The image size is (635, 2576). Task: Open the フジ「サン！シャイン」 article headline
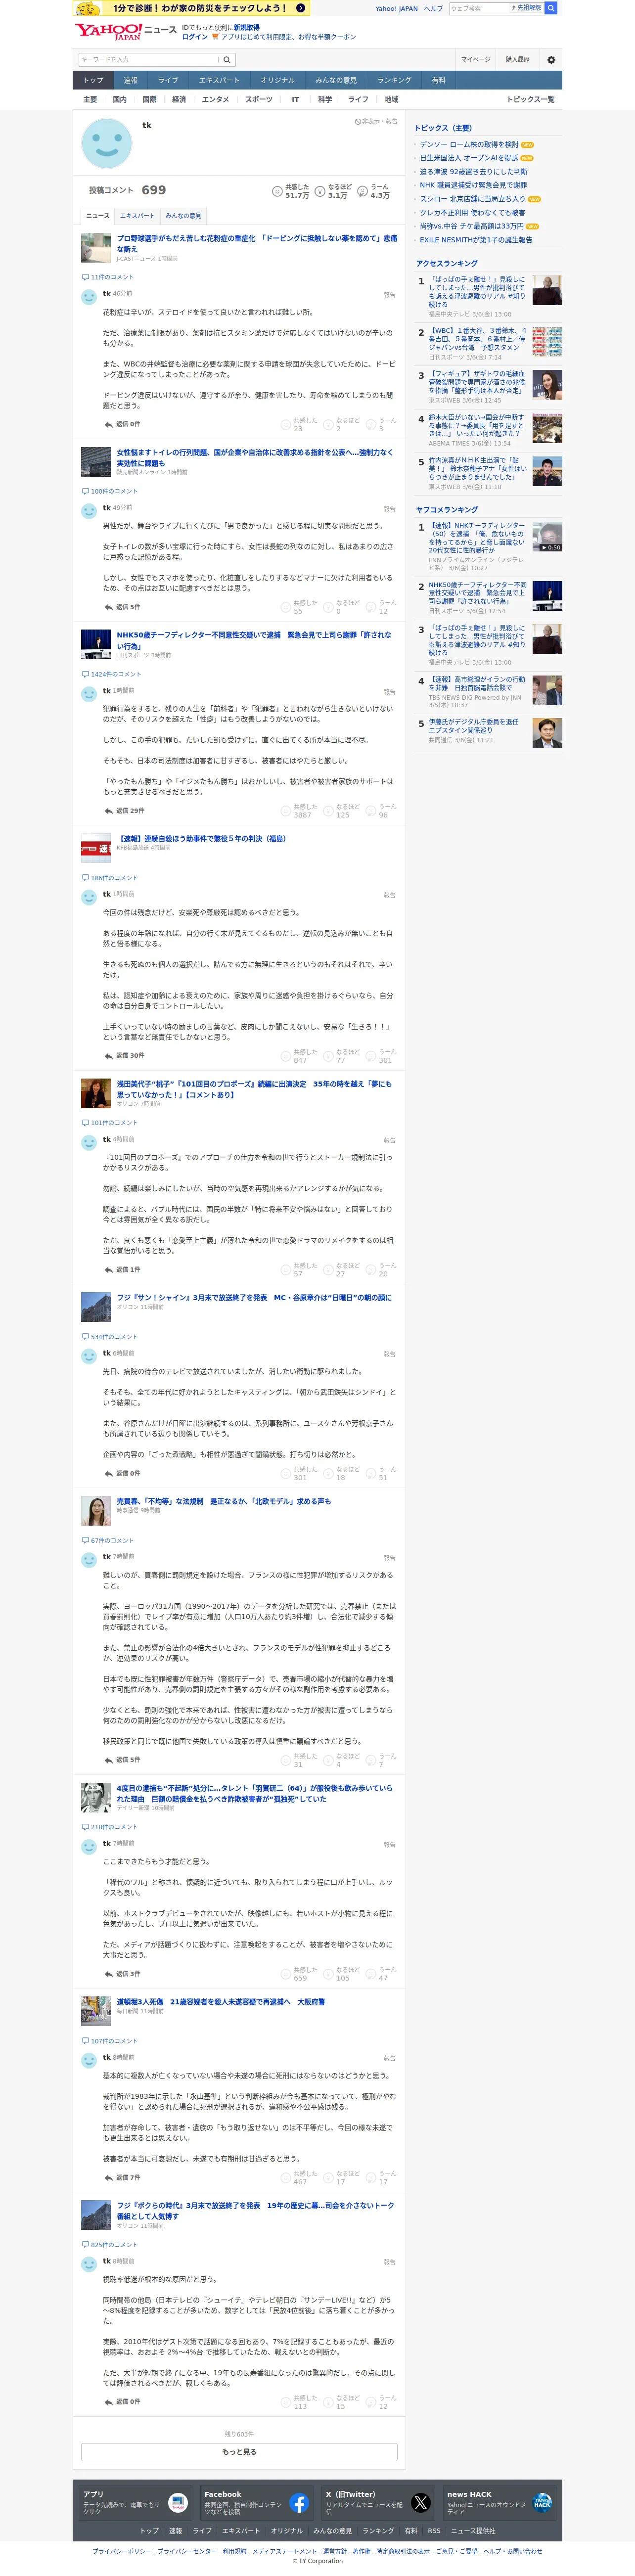pyautogui.click(x=254, y=1298)
